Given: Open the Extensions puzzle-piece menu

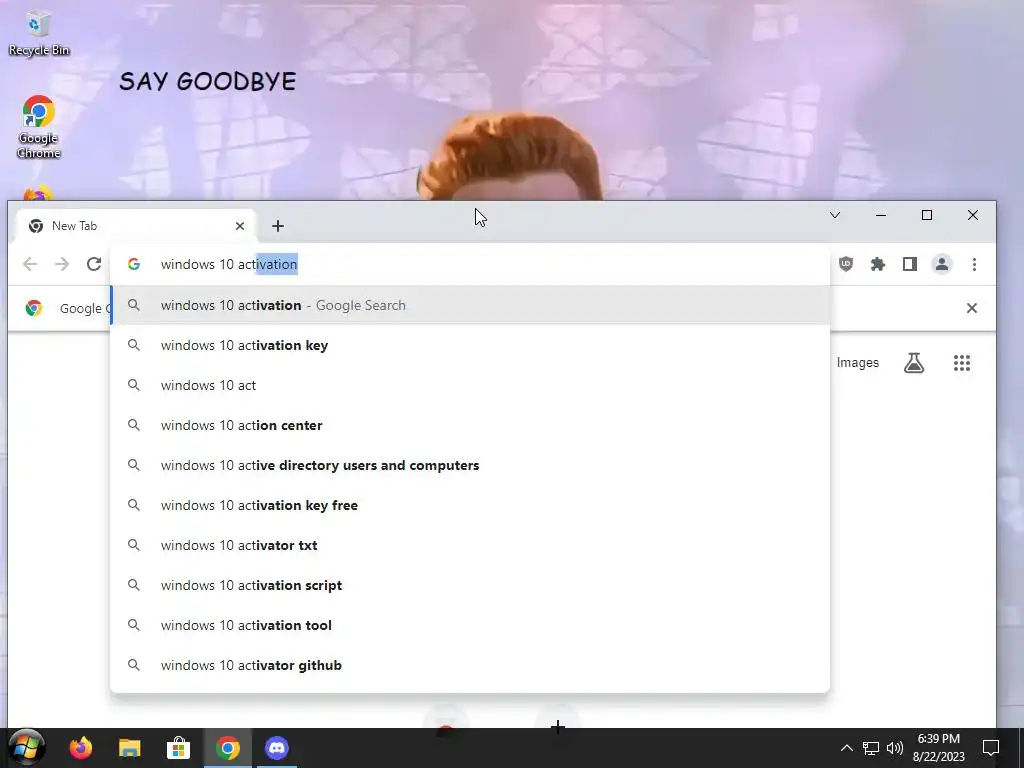Looking at the screenshot, I should click(878, 264).
